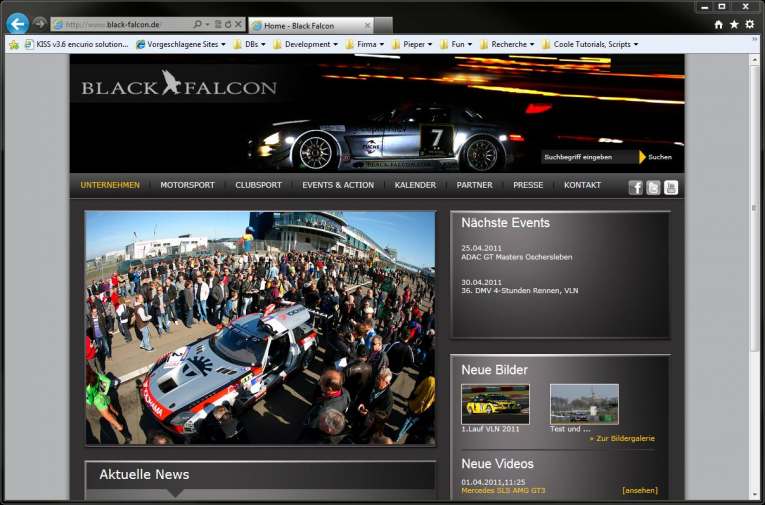Stop loading with the X in address bar
The image size is (765, 505).
coord(238,24)
